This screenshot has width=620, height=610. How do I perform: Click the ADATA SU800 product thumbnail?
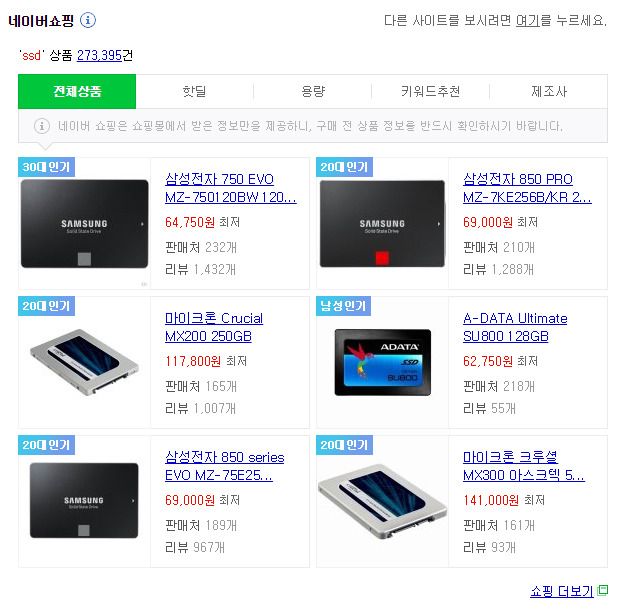point(383,362)
